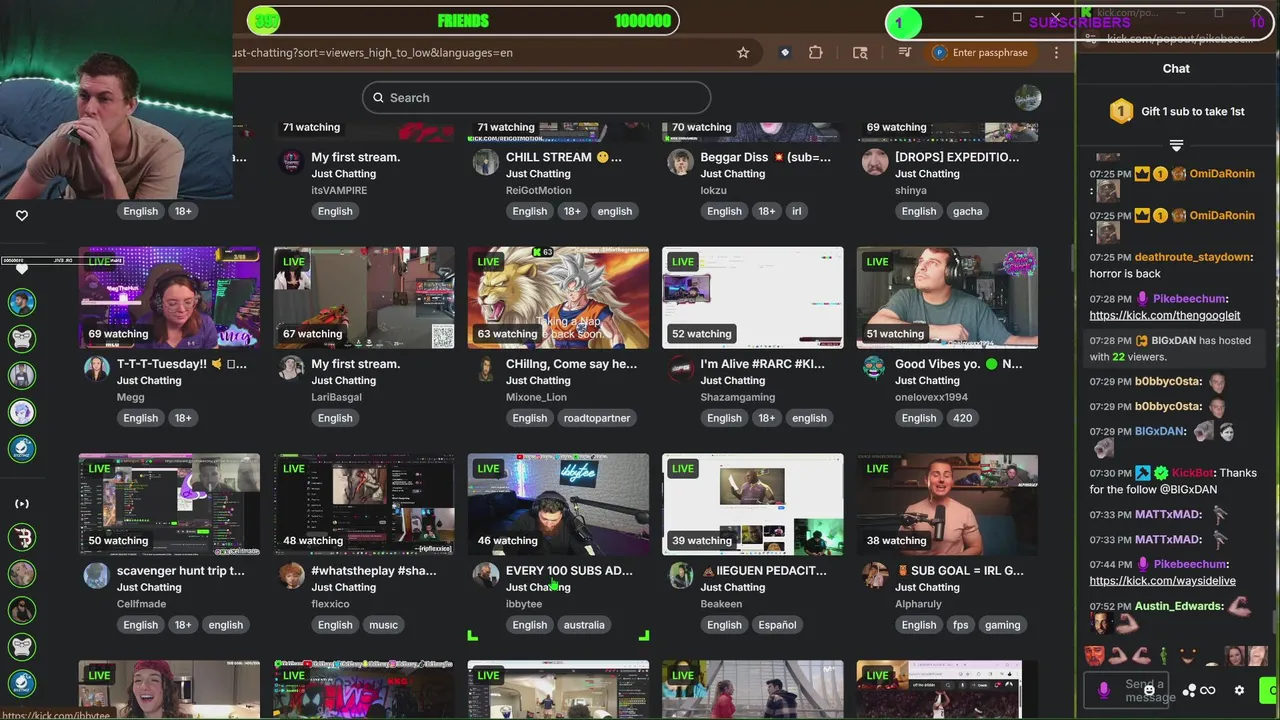Click the gaming tag under Alpharuly
This screenshot has width=1280, height=720.
[1002, 625]
